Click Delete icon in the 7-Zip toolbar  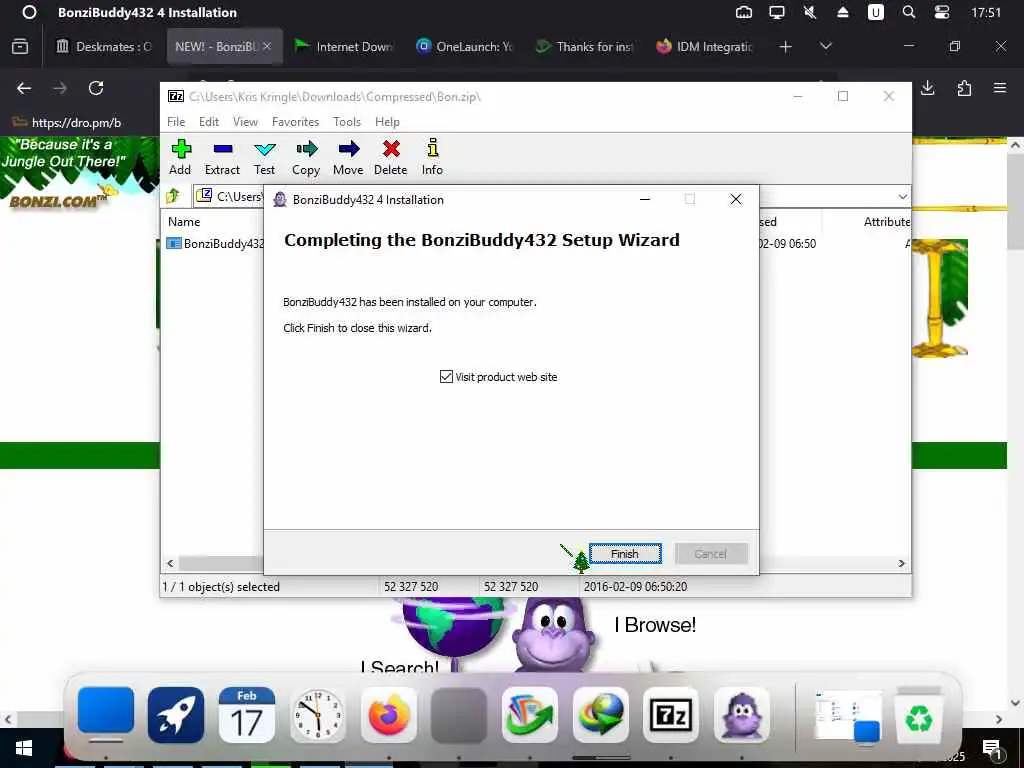391,157
